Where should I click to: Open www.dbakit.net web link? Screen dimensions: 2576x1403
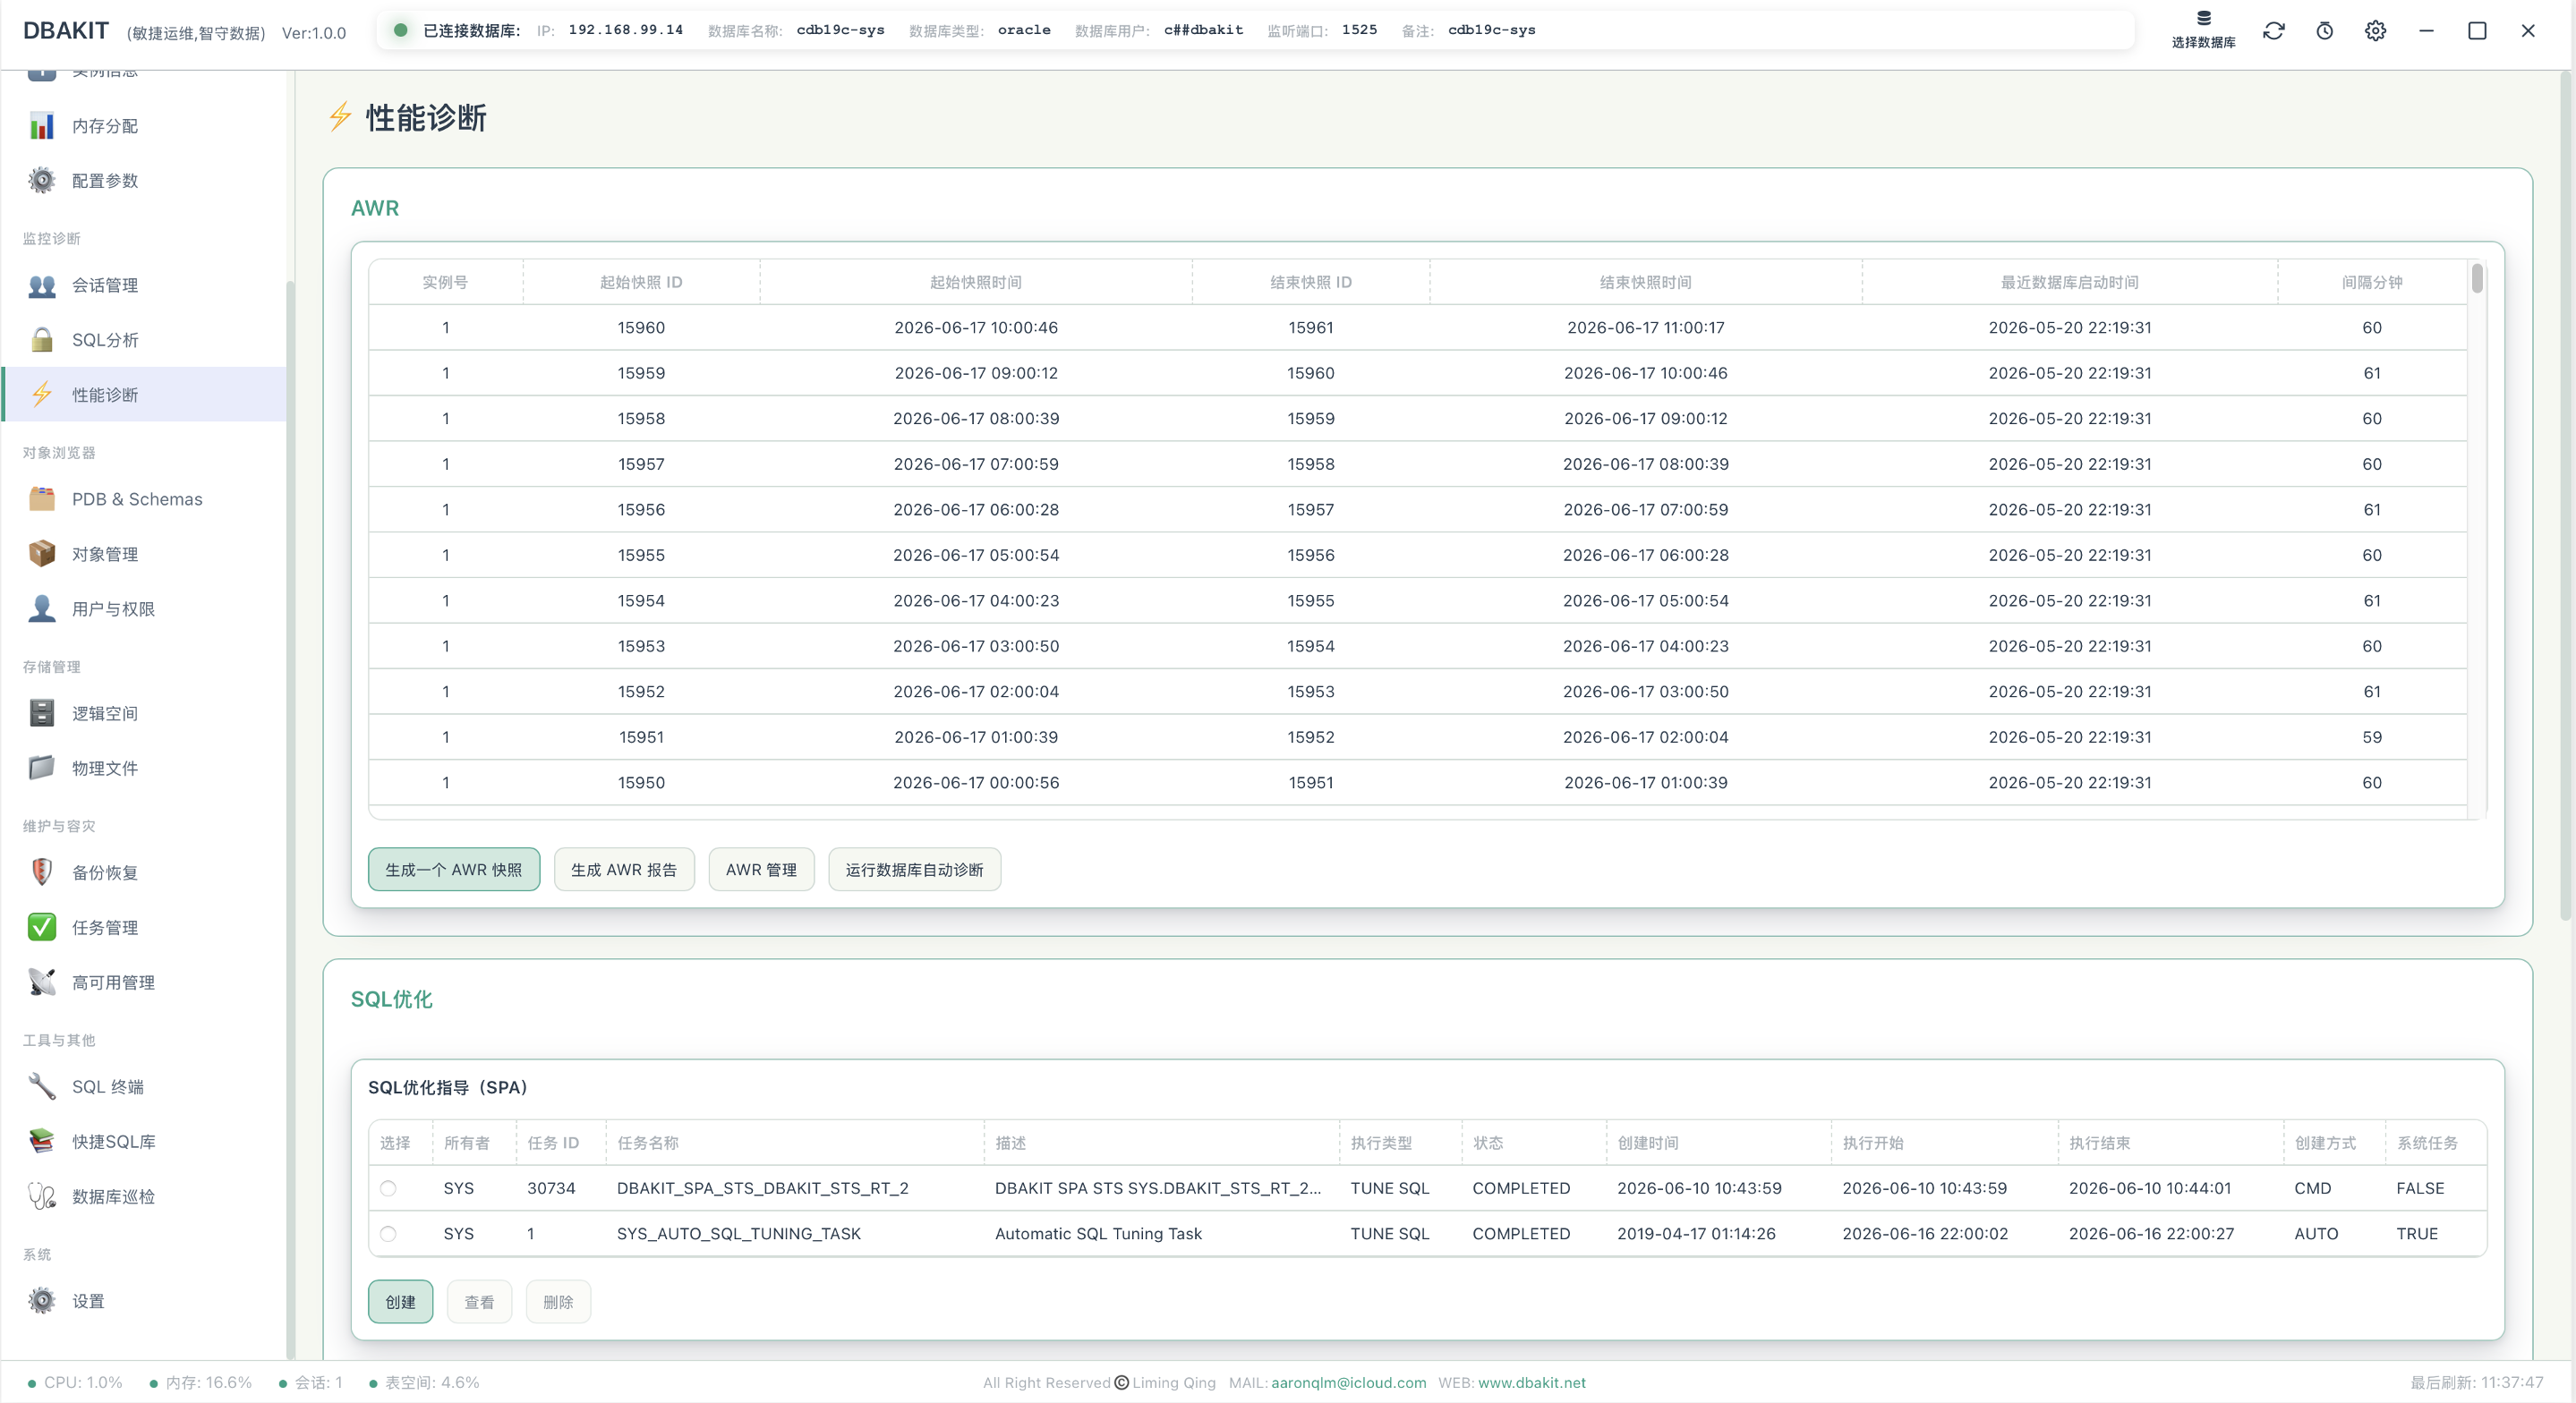coord(1532,1383)
